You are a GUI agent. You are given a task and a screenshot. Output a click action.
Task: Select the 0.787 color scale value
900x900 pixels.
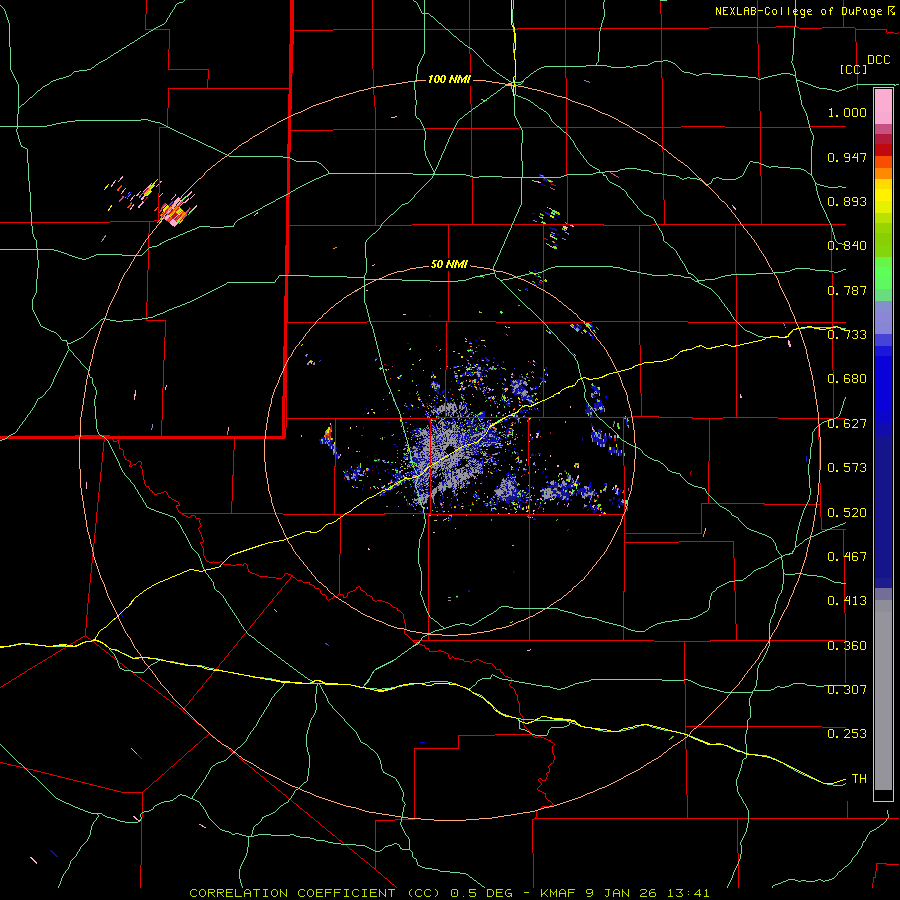tap(847, 290)
